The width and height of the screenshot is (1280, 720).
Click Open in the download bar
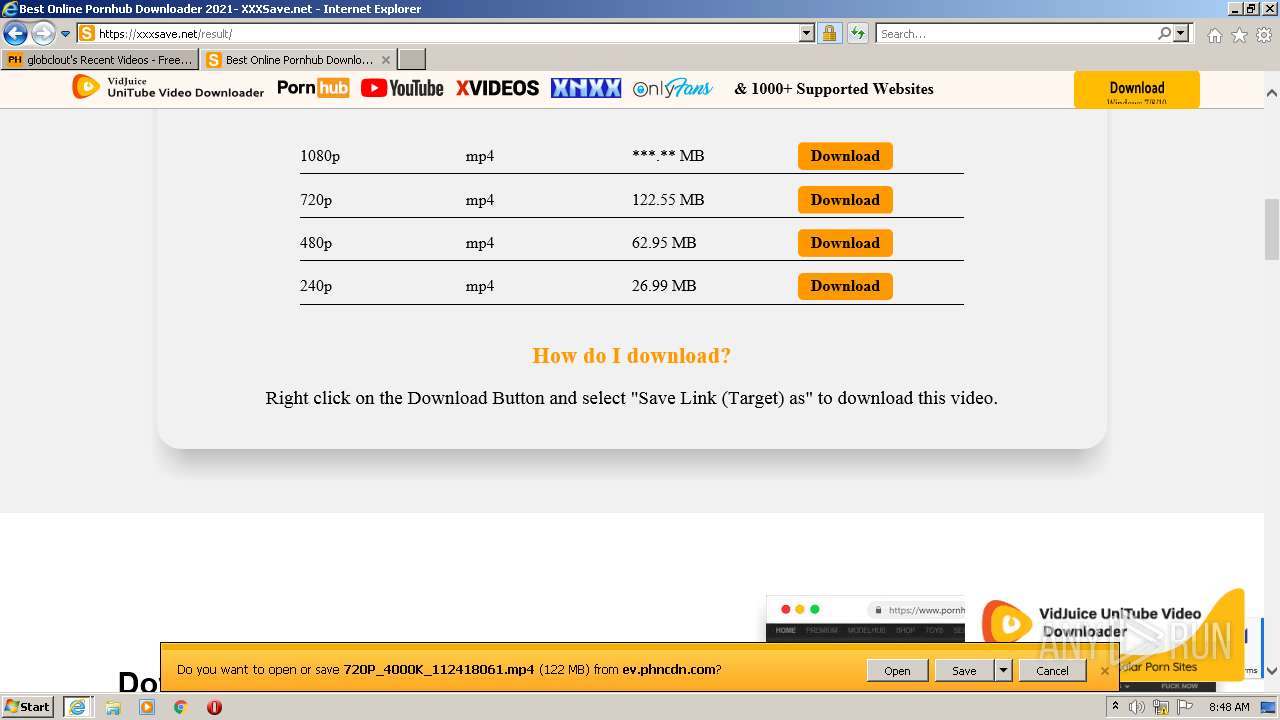[897, 671]
